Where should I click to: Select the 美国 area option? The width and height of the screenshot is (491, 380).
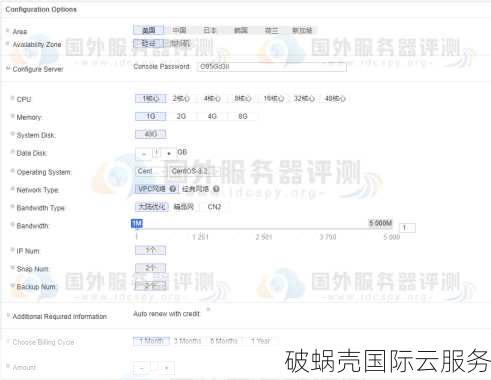pyautogui.click(x=149, y=30)
